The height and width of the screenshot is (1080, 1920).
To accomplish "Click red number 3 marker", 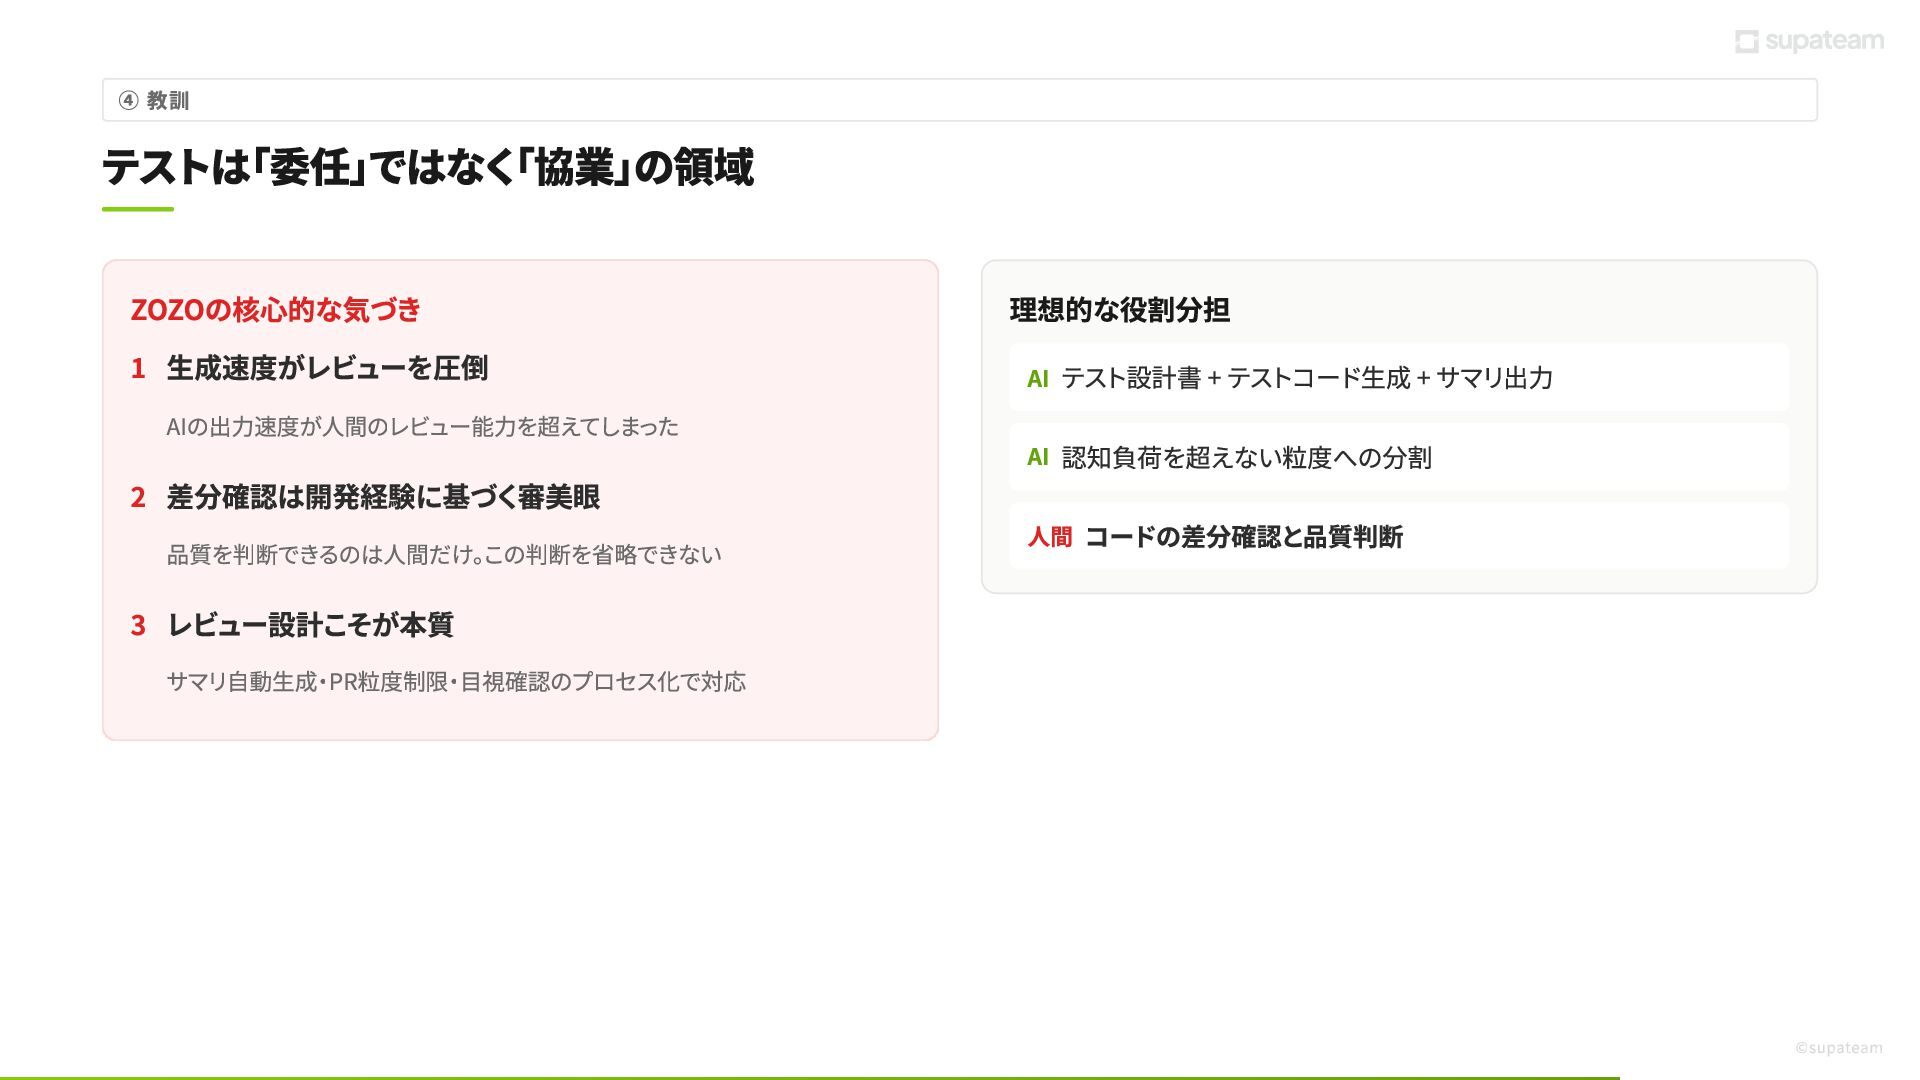I will pos(138,626).
